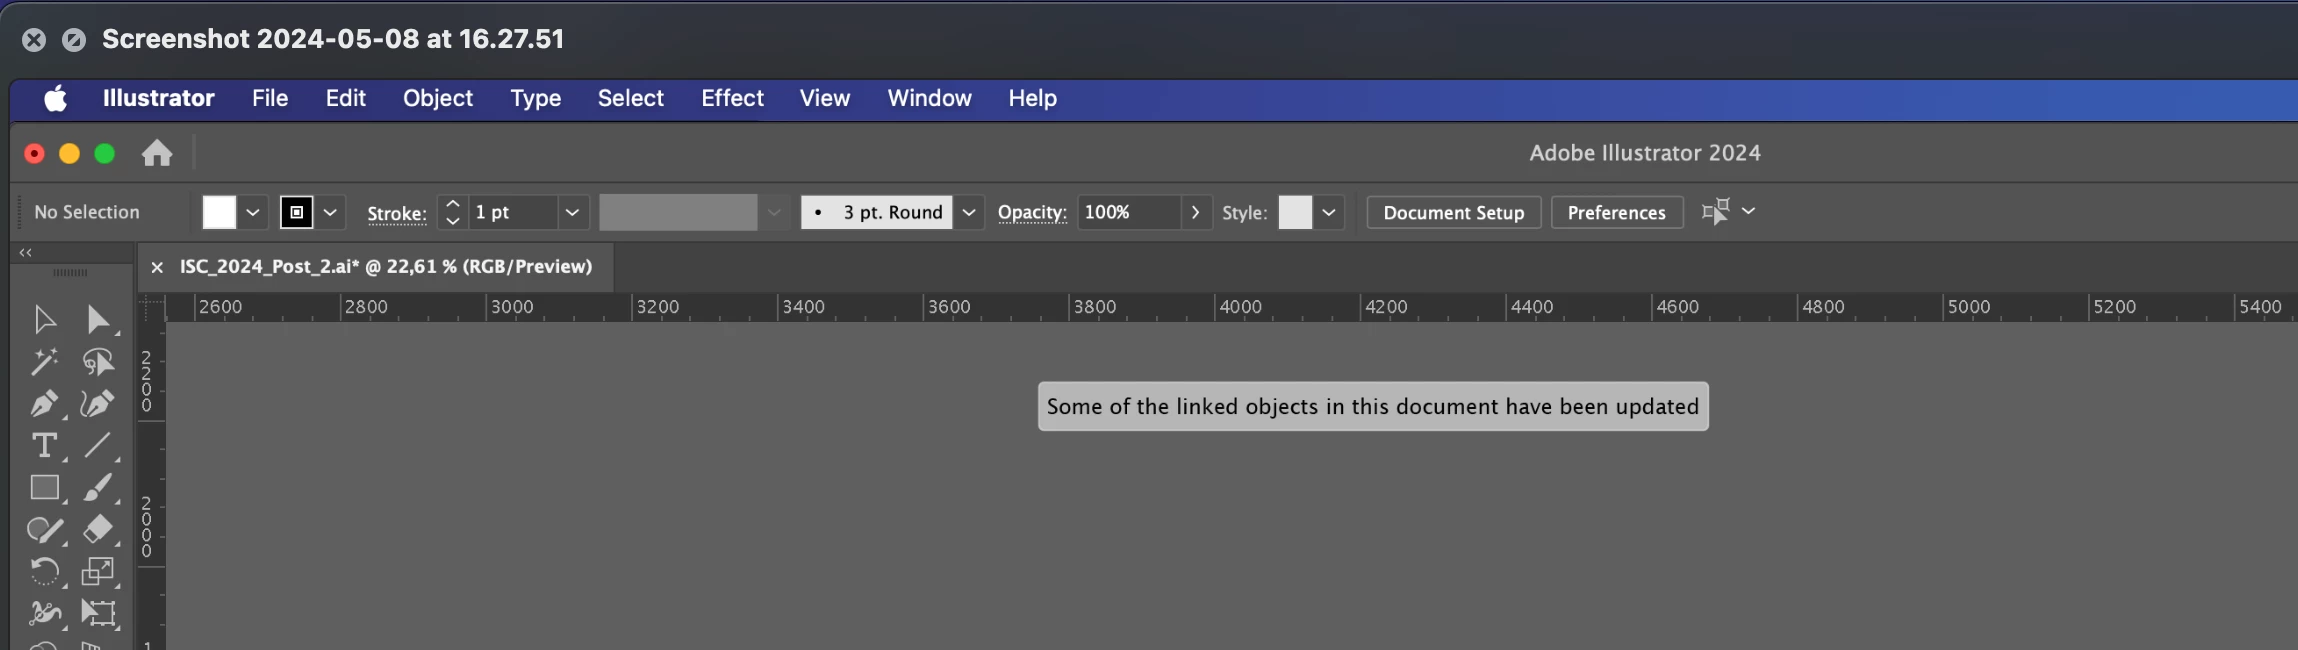
Task: Close the ISC_2024_Post_2.ai document tab
Action: (157, 267)
